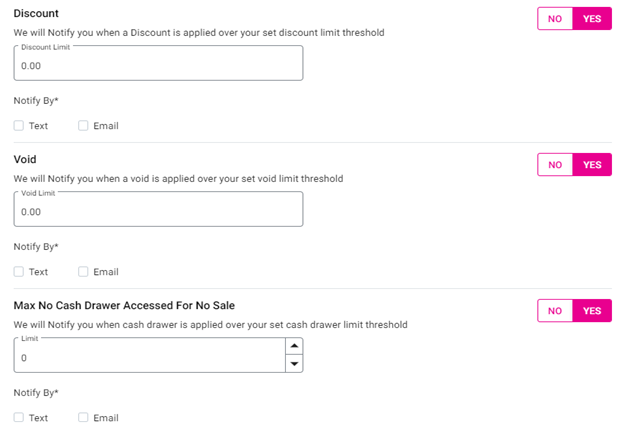
Task: Check Email under Void Notify By
Action: (x=84, y=272)
